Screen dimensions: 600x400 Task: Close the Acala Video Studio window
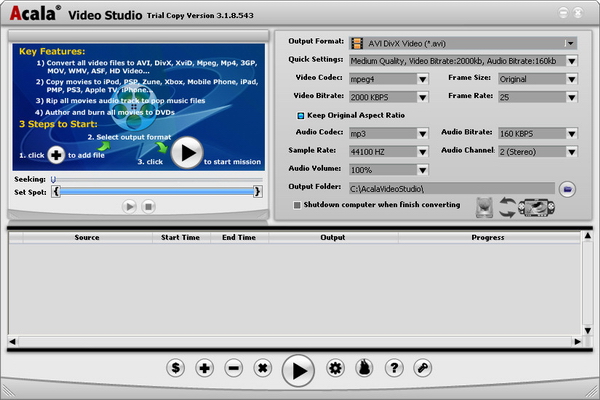[578, 13]
